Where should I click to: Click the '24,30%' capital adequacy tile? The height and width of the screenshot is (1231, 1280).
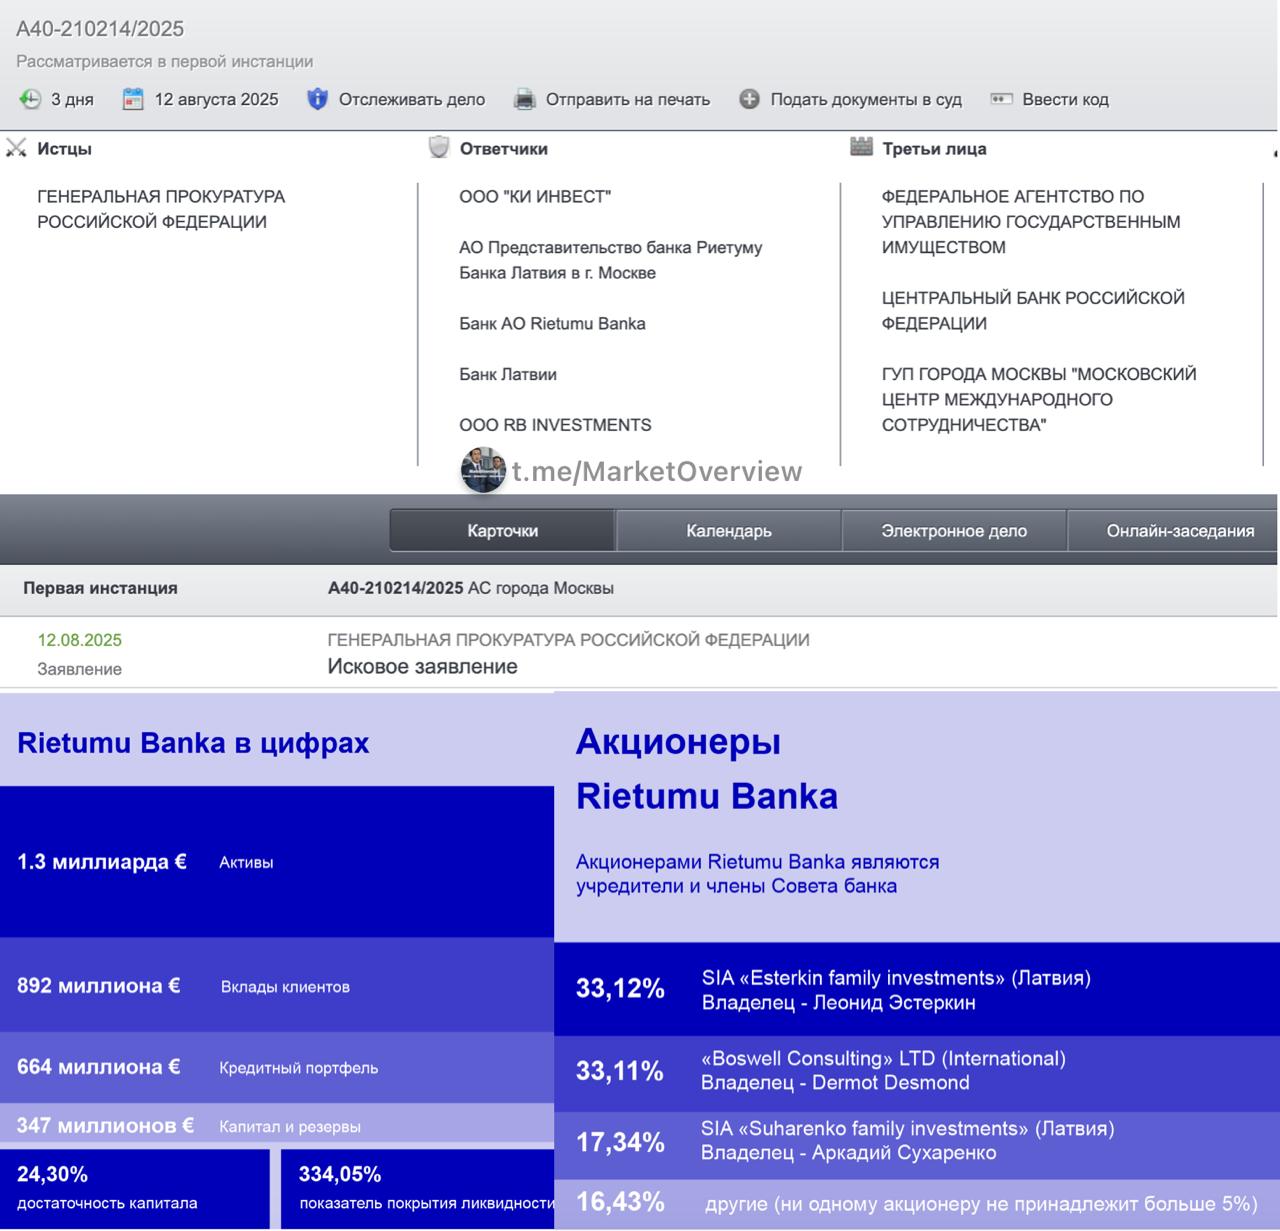pos(134,1188)
